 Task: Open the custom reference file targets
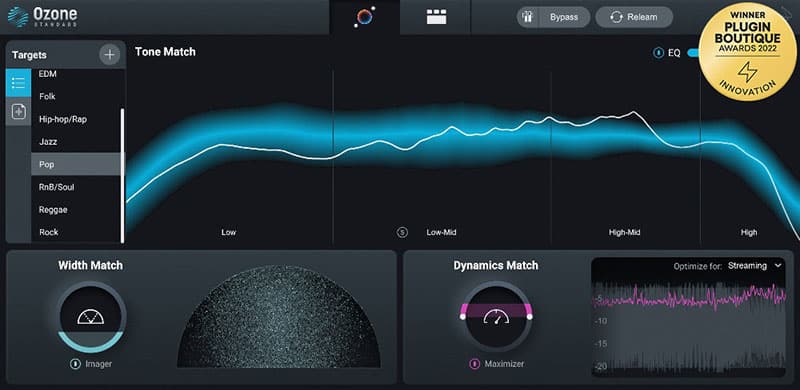[18, 111]
